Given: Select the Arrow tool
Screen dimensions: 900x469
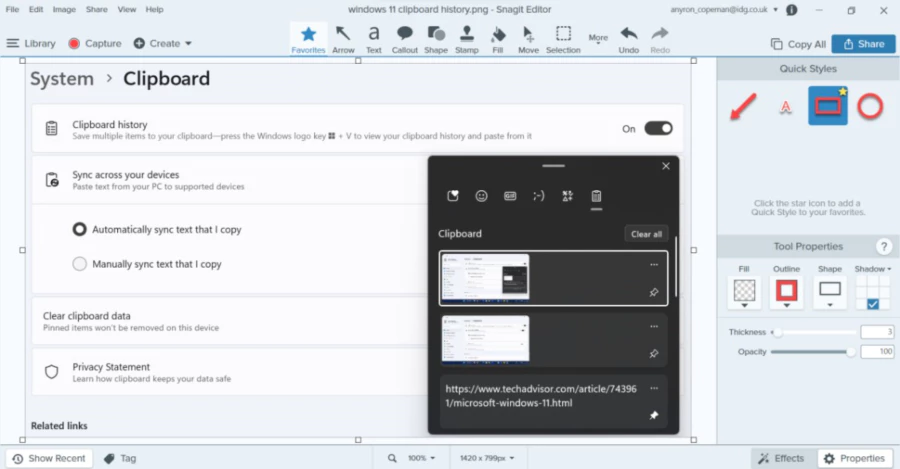Looking at the screenshot, I should [343, 39].
